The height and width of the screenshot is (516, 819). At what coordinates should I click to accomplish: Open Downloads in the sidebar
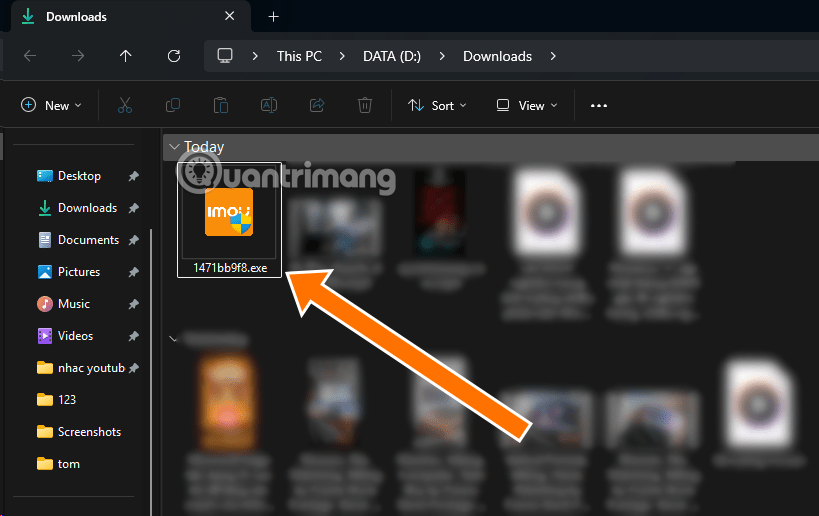[88, 208]
